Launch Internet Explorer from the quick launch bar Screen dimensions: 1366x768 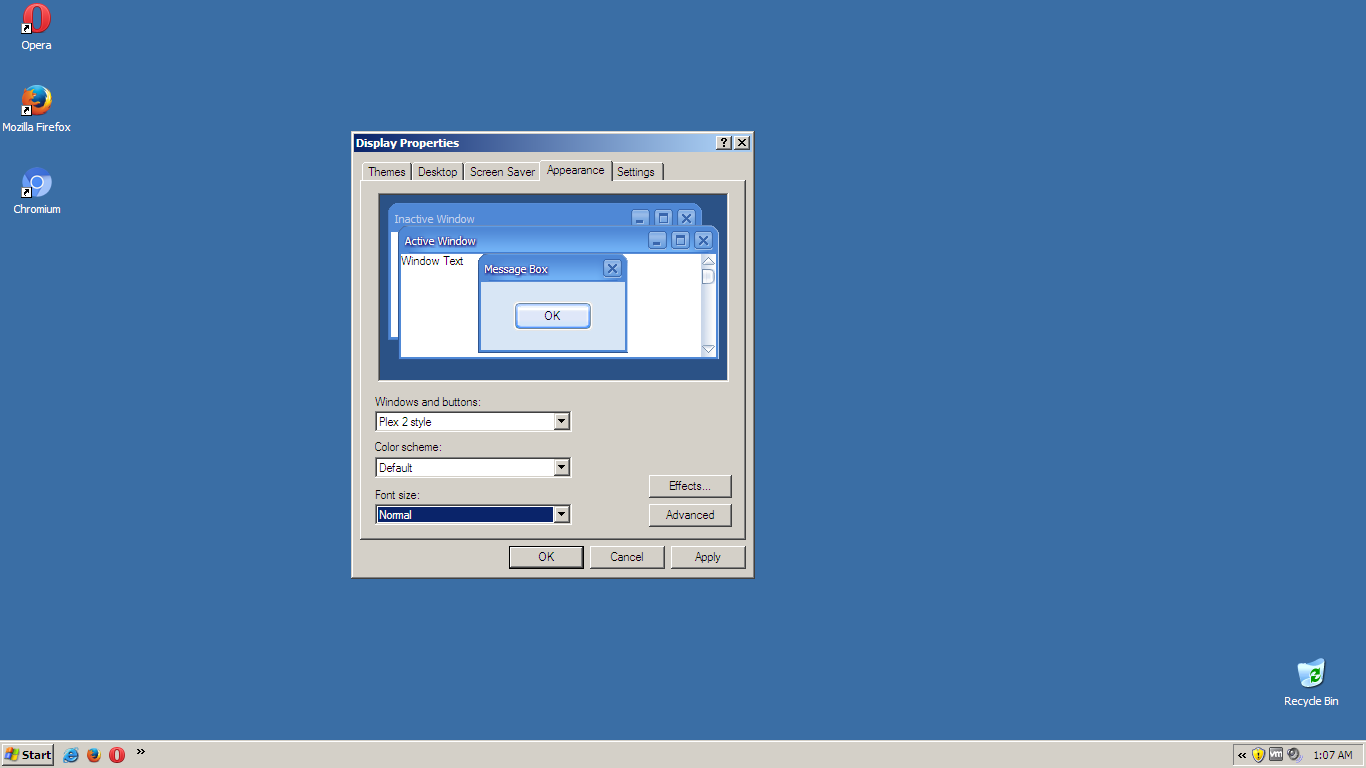point(70,755)
